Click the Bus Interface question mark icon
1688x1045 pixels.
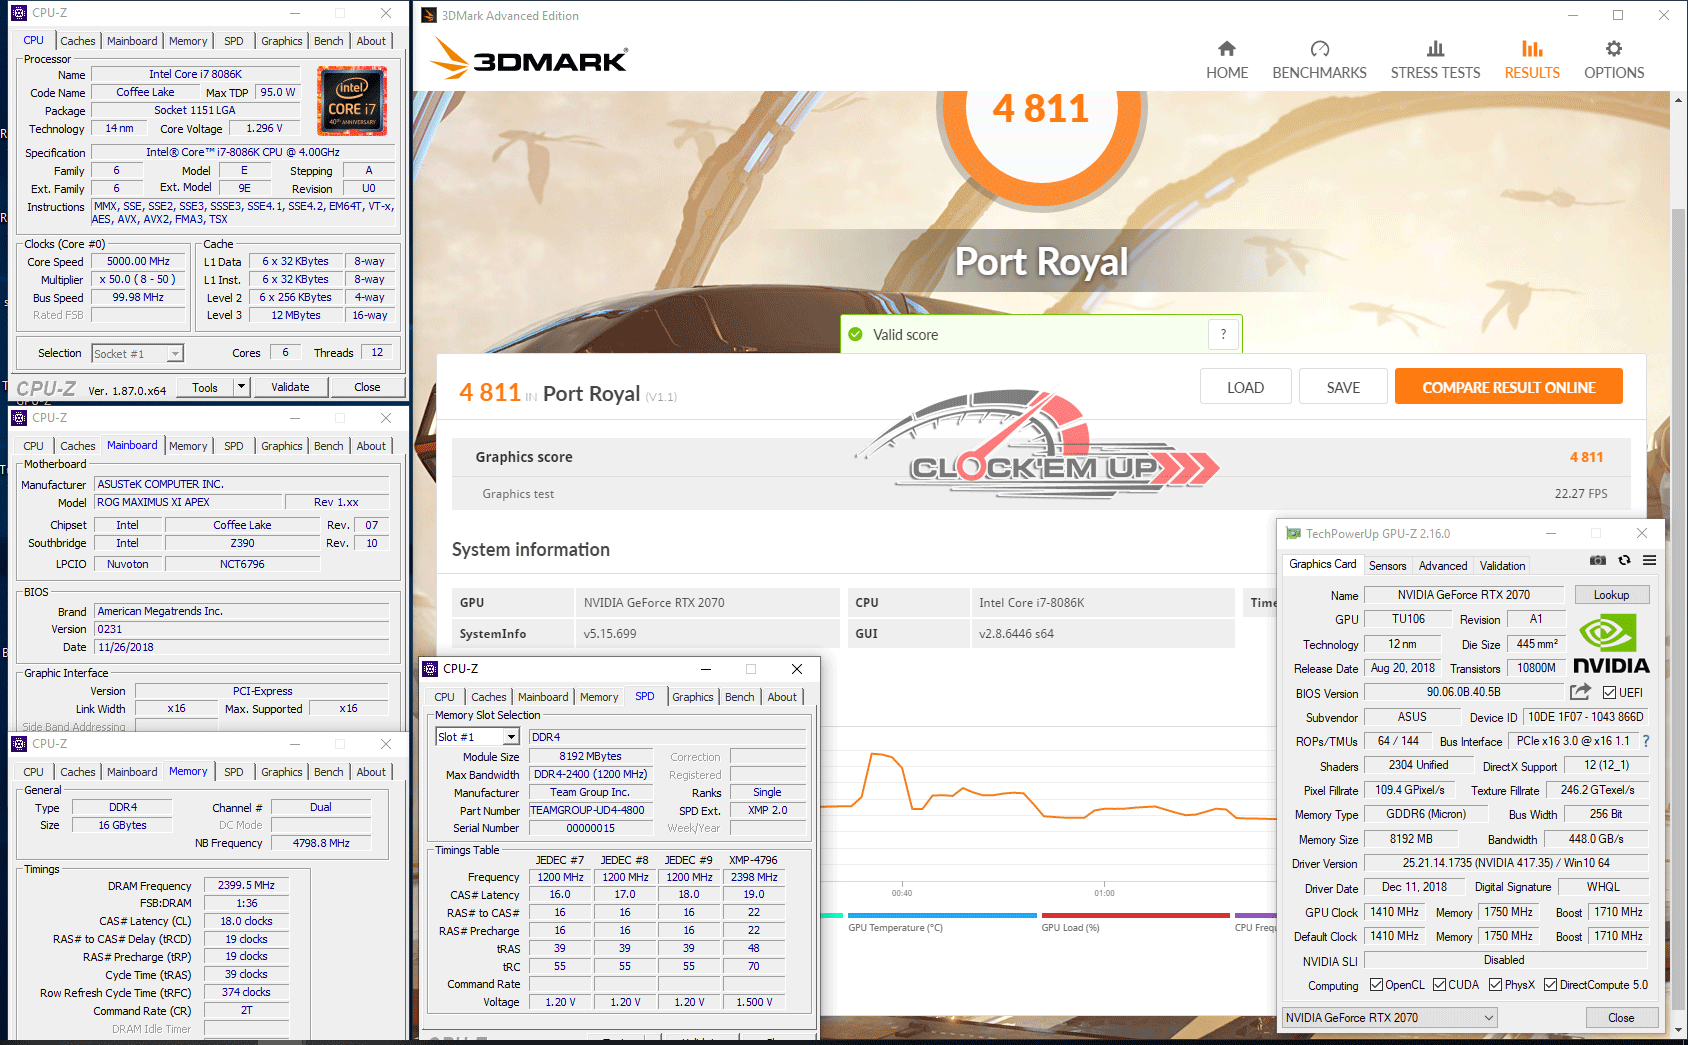pyautogui.click(x=1646, y=741)
